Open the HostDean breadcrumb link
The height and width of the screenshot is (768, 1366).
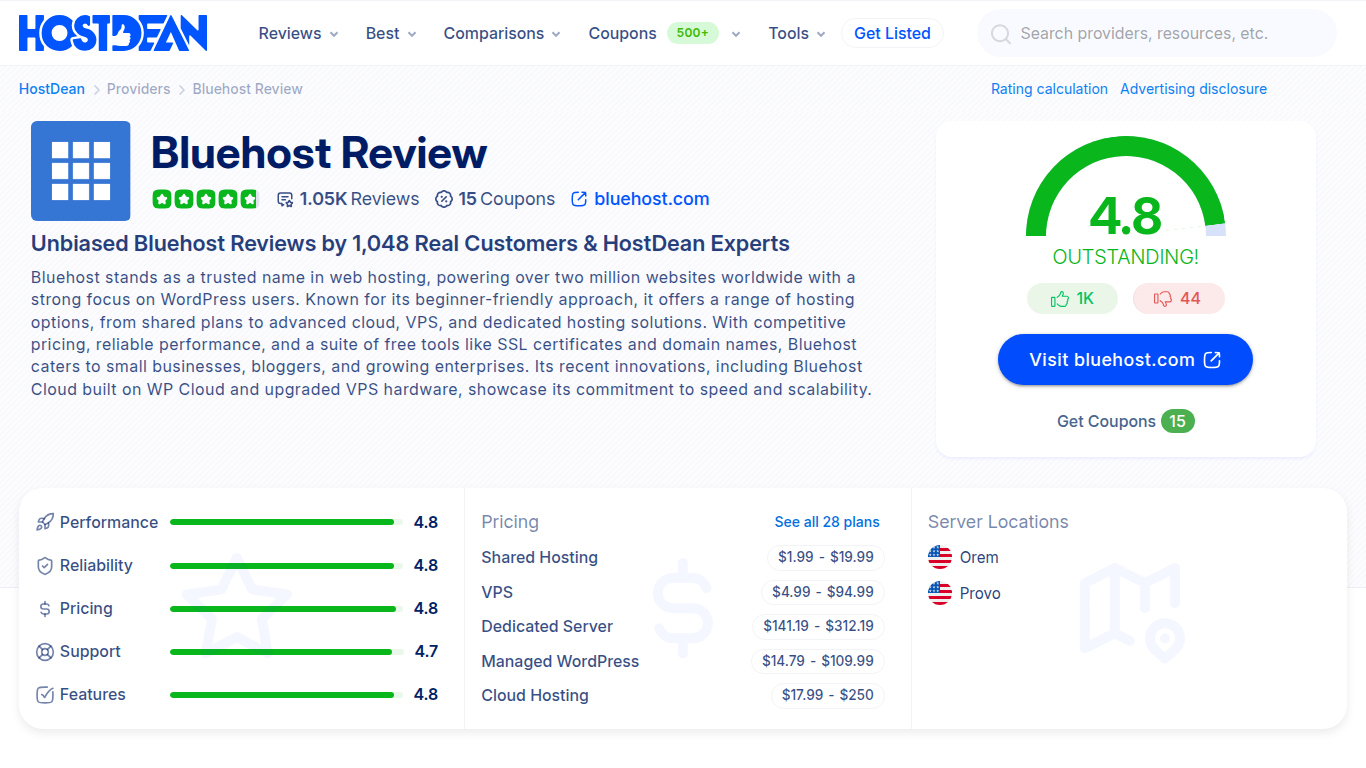(52, 89)
